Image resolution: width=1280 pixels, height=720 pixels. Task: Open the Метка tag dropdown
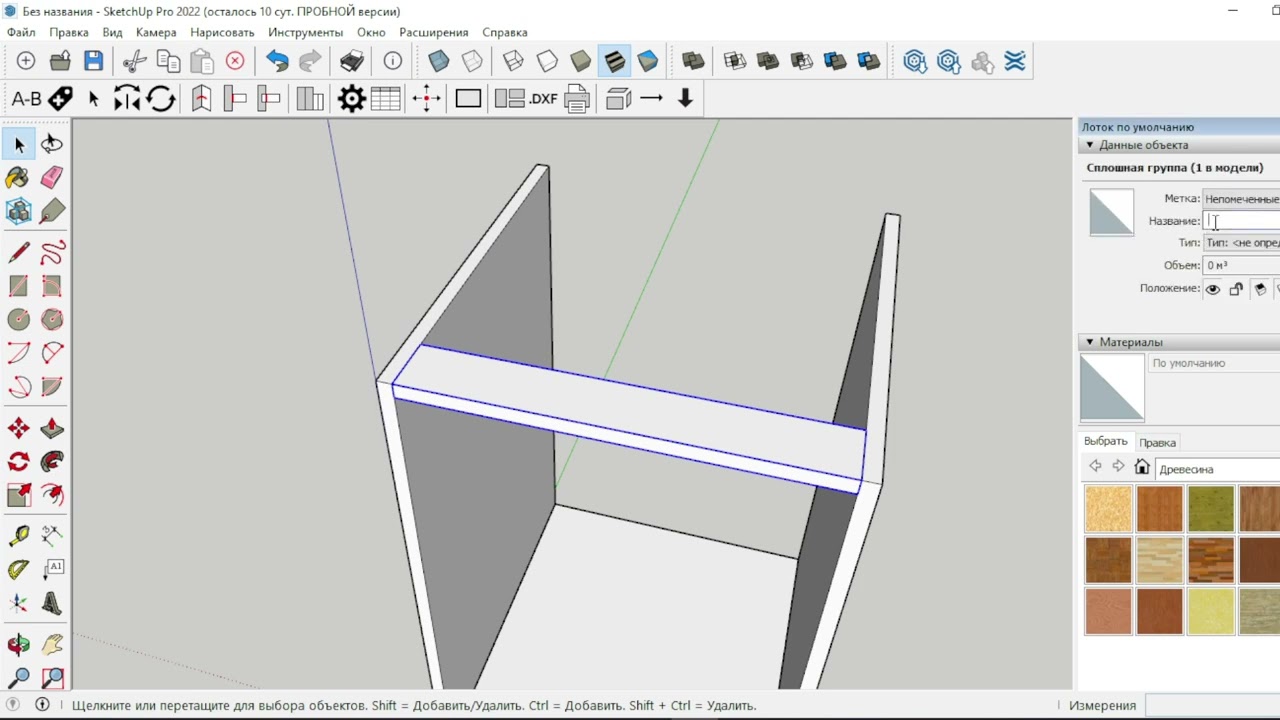(x=1241, y=199)
